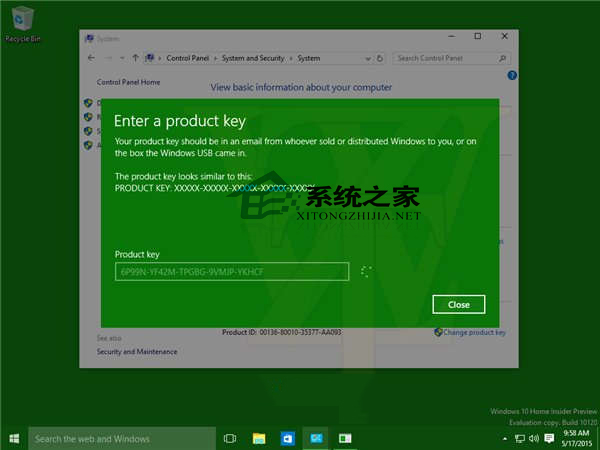Click inside the Product key input field
This screenshot has height=450, width=600.
point(232,272)
